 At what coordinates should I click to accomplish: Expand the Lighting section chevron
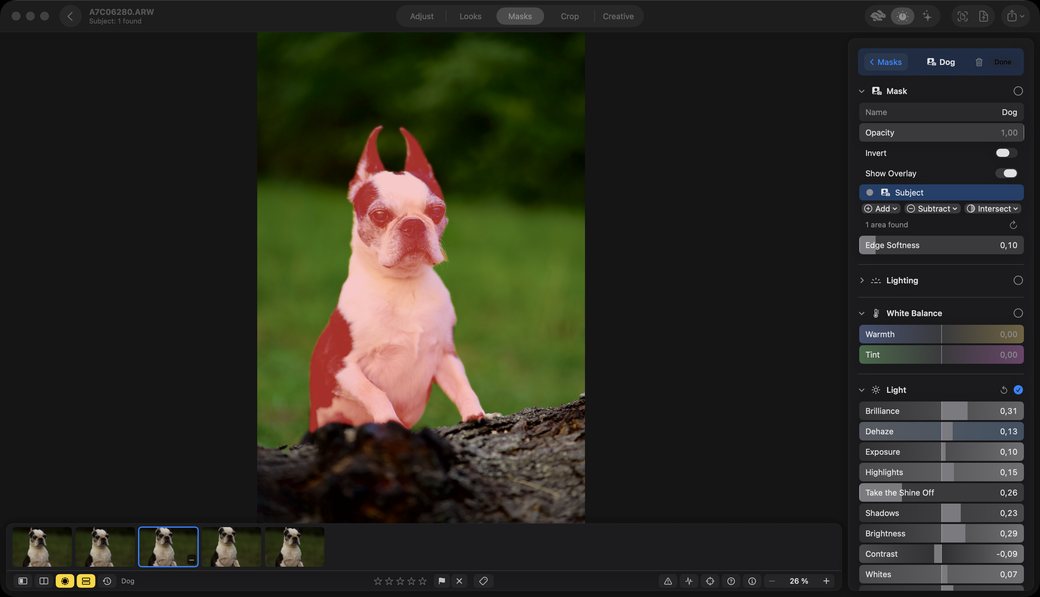tap(862, 281)
